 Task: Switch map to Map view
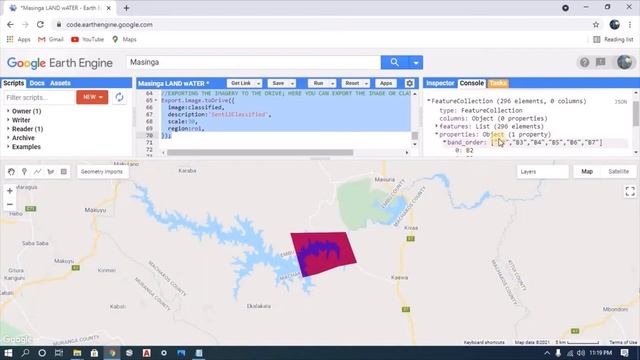[x=587, y=171]
